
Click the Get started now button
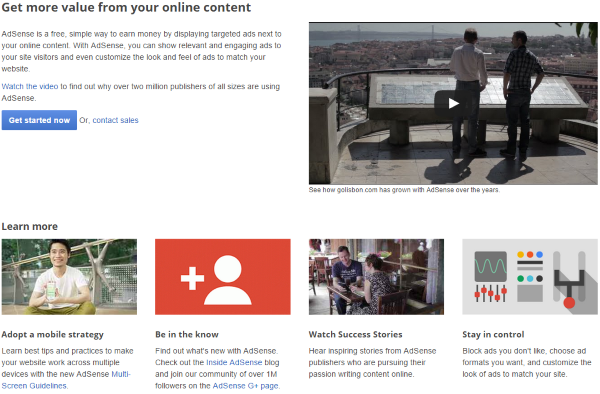[x=39, y=120]
